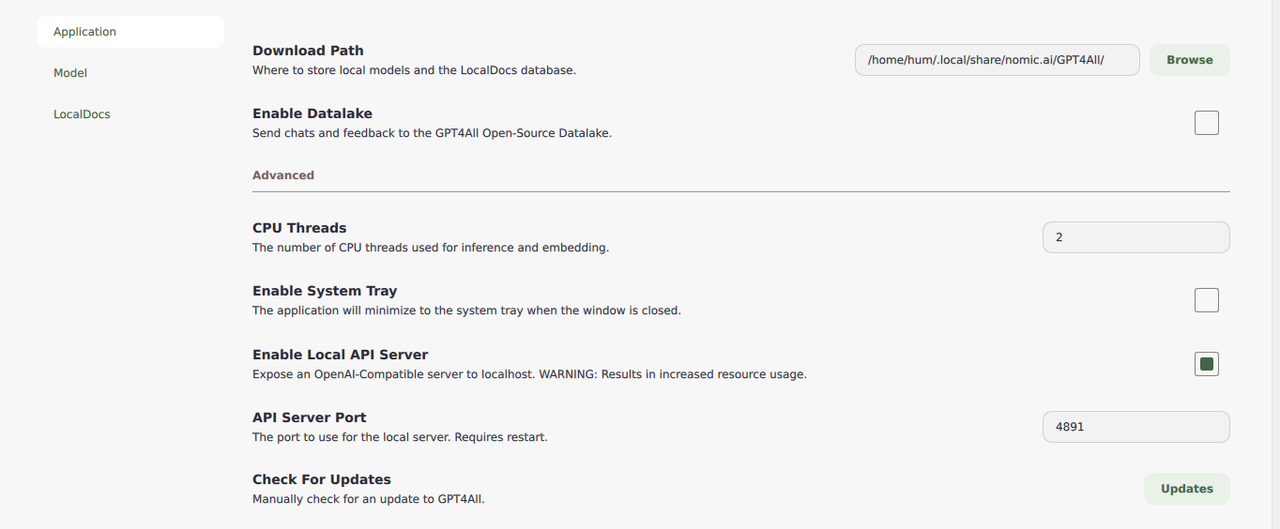Click the Enable System Tray heading
The width and height of the screenshot is (1280, 529).
[x=325, y=291]
